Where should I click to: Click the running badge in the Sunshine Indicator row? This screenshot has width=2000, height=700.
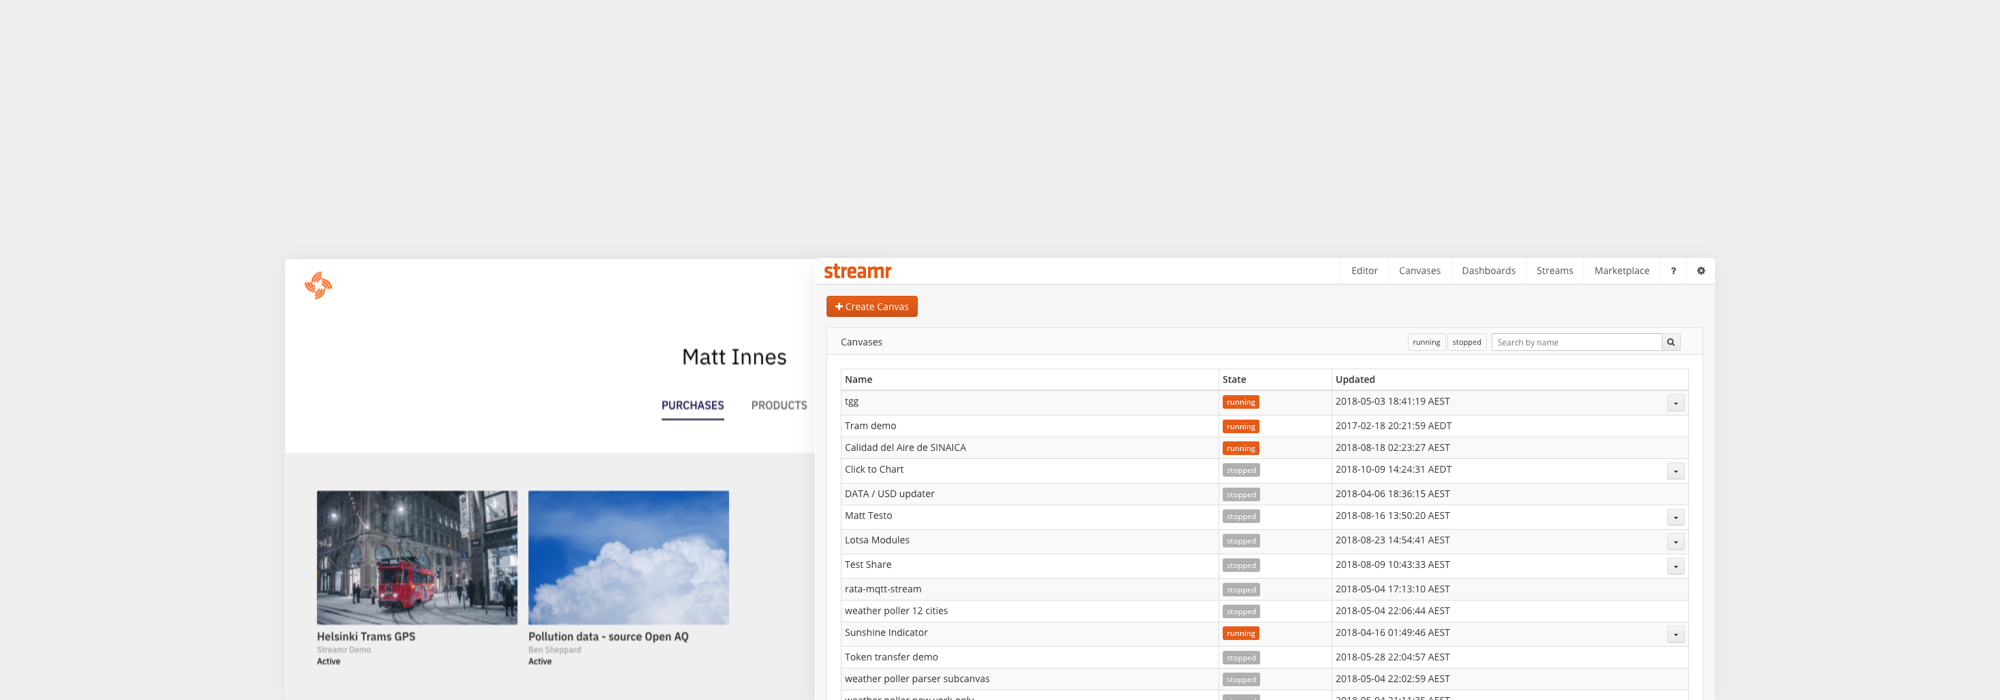[x=1241, y=634]
